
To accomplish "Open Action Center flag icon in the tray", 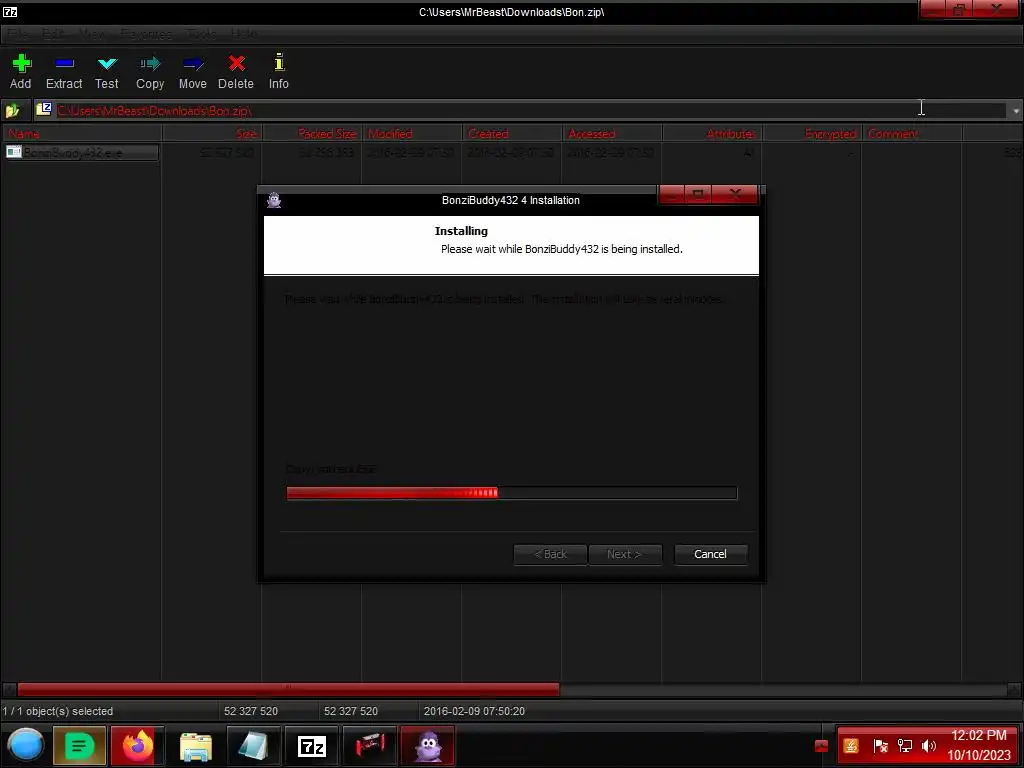I will (x=880, y=746).
